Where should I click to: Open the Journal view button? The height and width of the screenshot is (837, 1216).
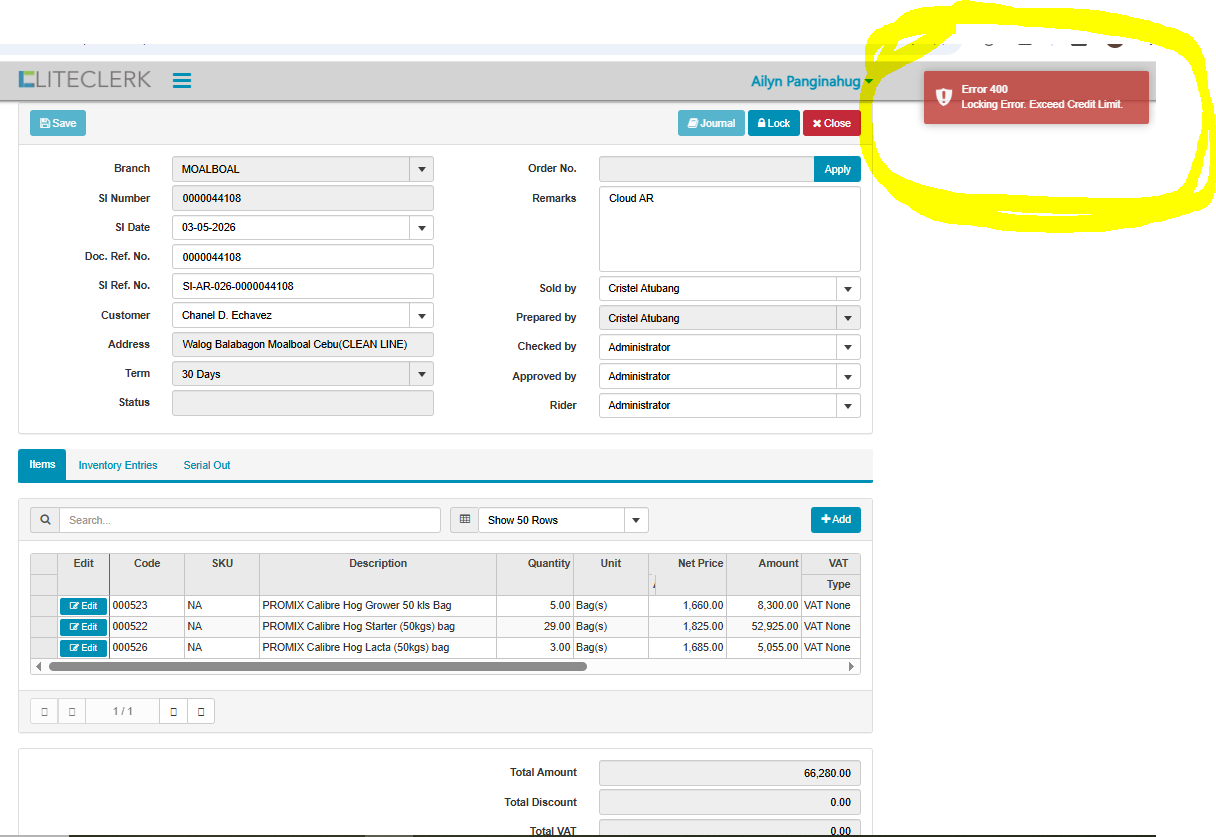pyautogui.click(x=711, y=123)
